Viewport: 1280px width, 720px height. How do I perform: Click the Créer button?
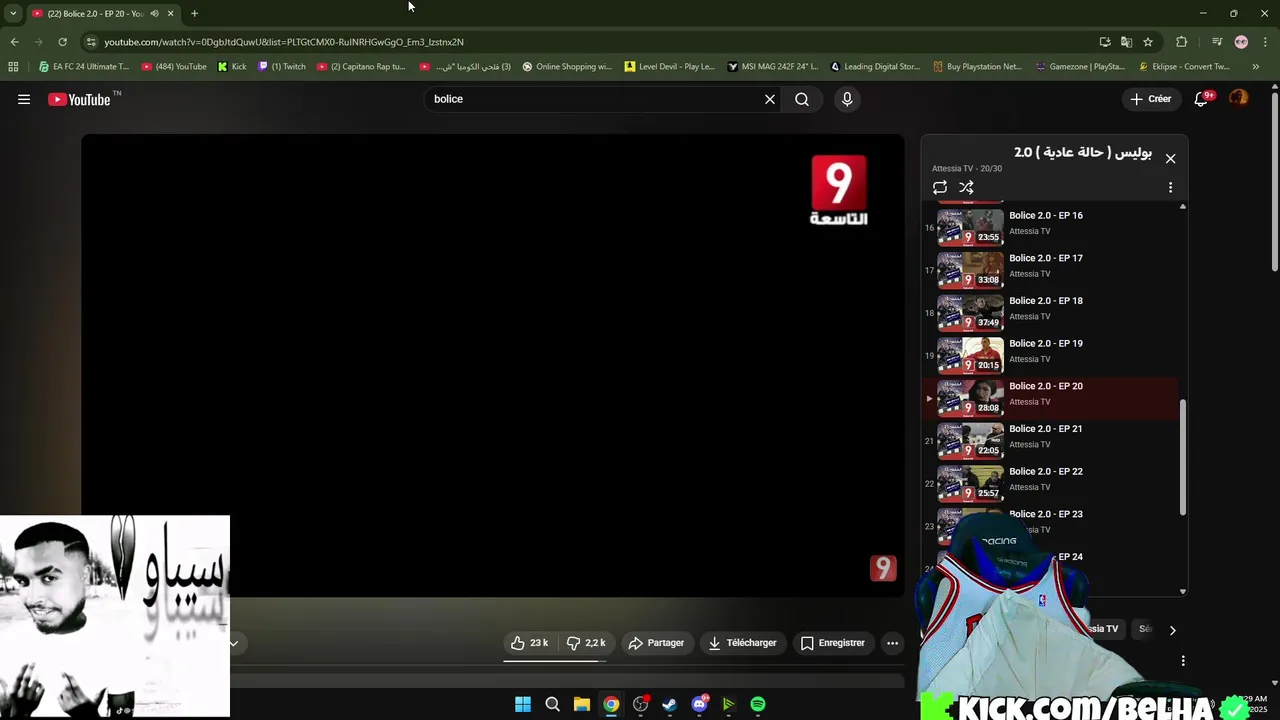pos(1150,99)
